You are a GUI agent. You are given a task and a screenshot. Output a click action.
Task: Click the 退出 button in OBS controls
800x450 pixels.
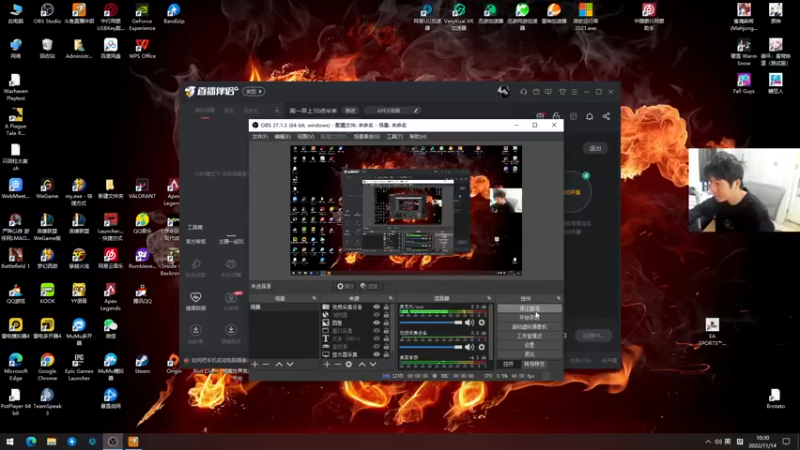click(529, 354)
